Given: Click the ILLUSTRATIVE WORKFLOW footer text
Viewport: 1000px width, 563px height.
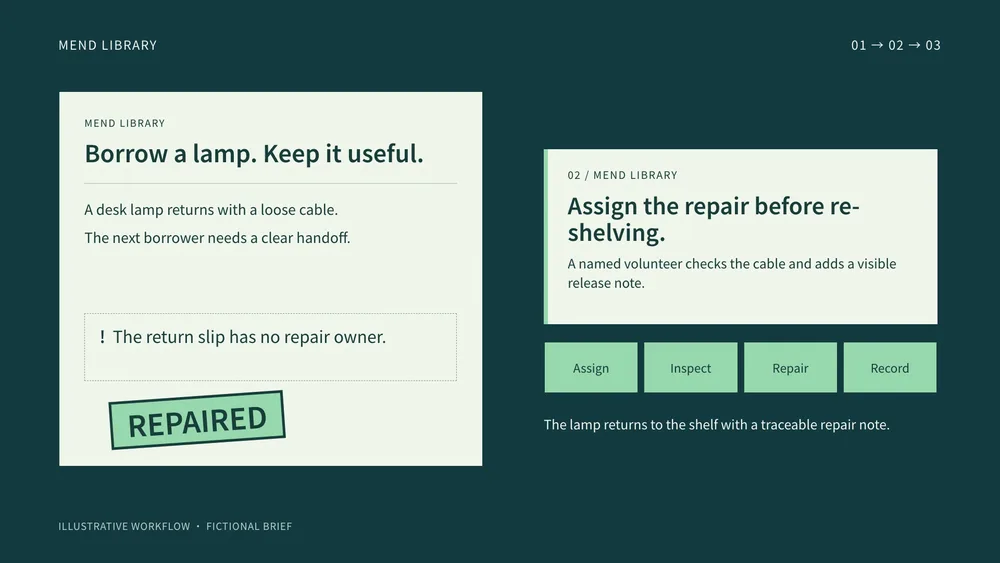Looking at the screenshot, I should (124, 526).
